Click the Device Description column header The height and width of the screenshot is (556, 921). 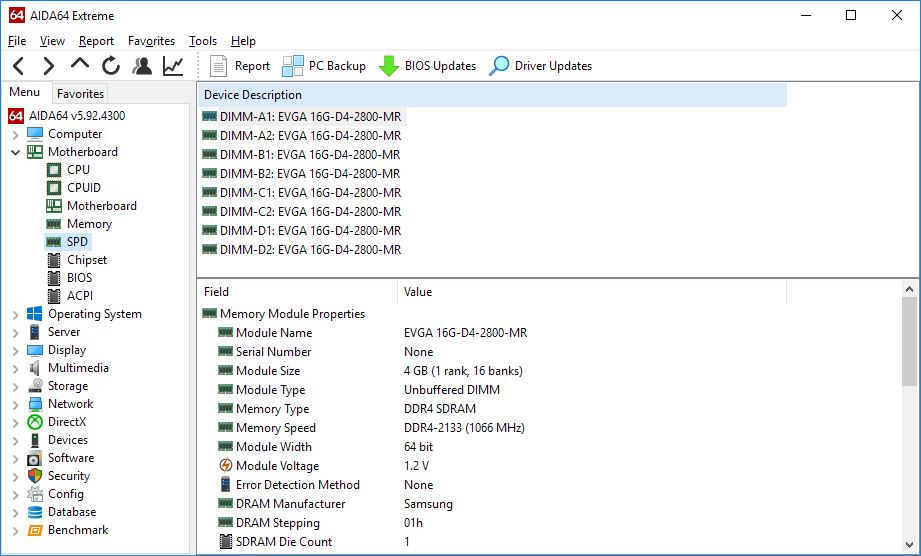pyautogui.click(x=492, y=95)
